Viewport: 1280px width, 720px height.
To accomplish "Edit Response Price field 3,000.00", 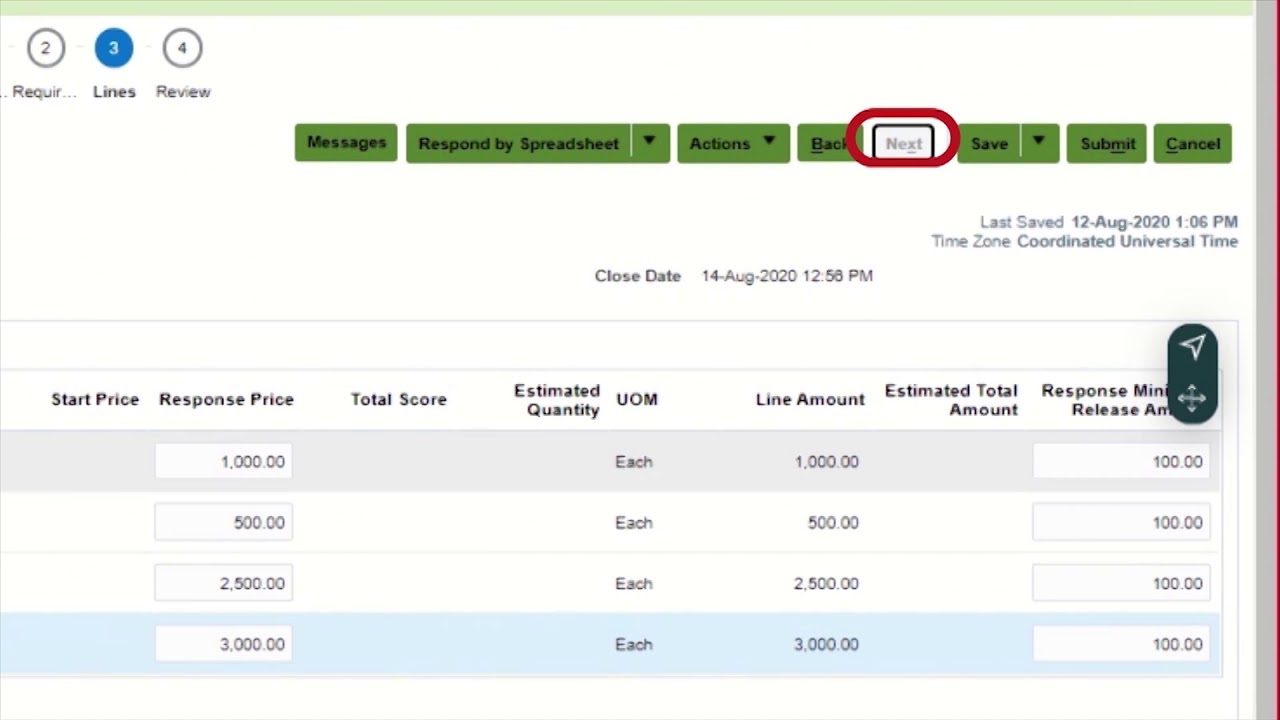I will click(x=223, y=644).
